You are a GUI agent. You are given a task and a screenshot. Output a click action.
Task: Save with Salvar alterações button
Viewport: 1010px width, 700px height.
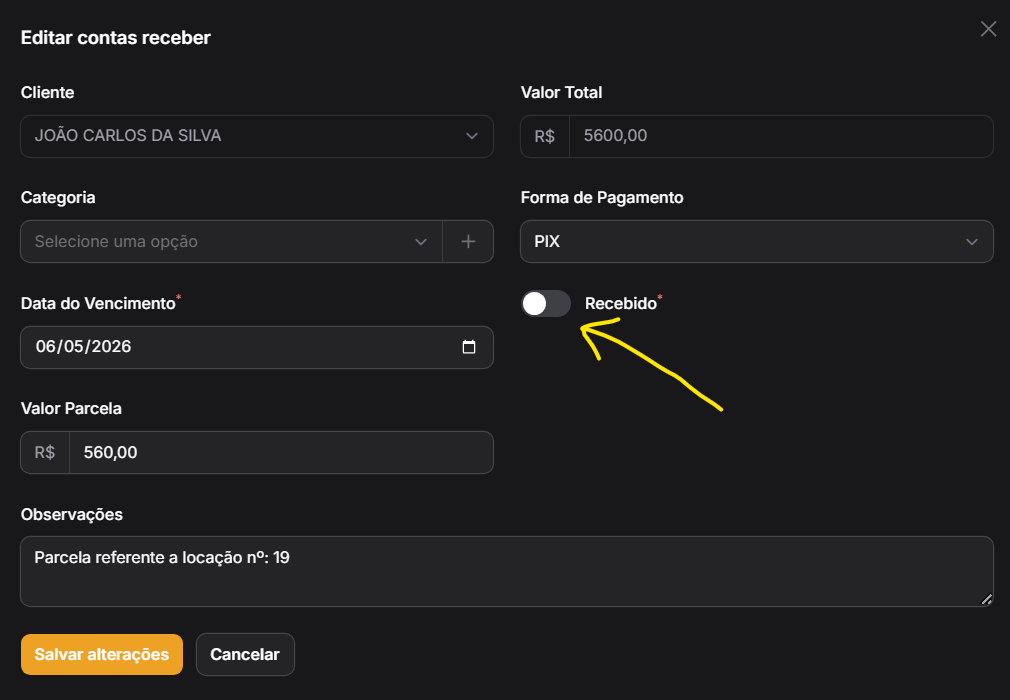tap(102, 654)
